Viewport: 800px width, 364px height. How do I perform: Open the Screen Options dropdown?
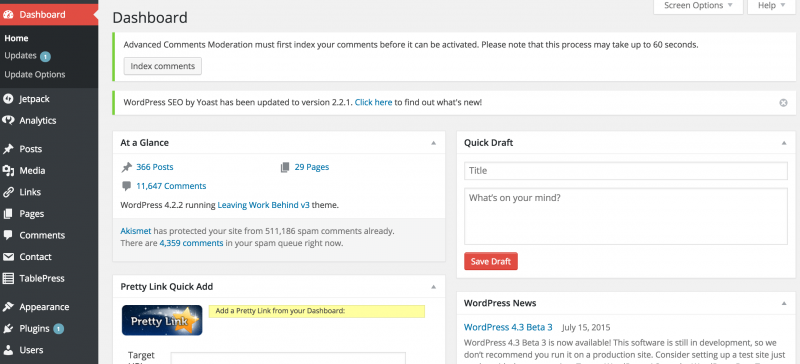point(698,6)
